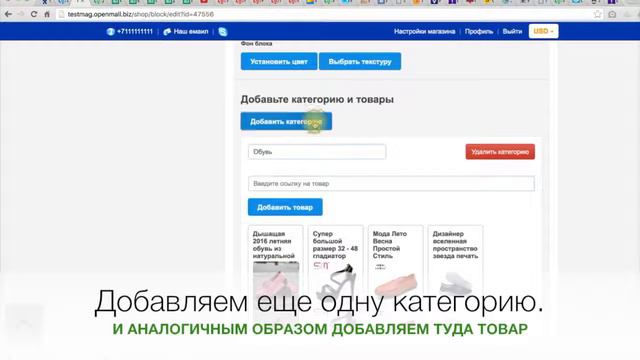Open the browser home icon
The image size is (640, 360).
pyautogui.click(x=47, y=14)
